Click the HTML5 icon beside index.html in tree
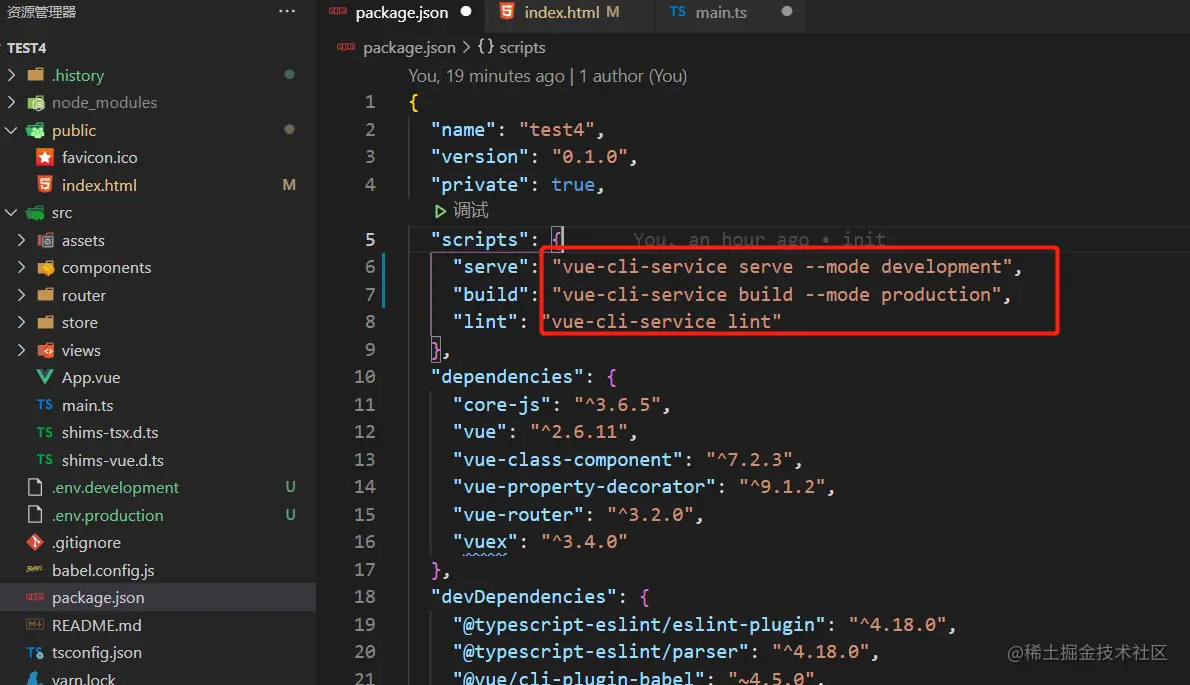 (45, 184)
